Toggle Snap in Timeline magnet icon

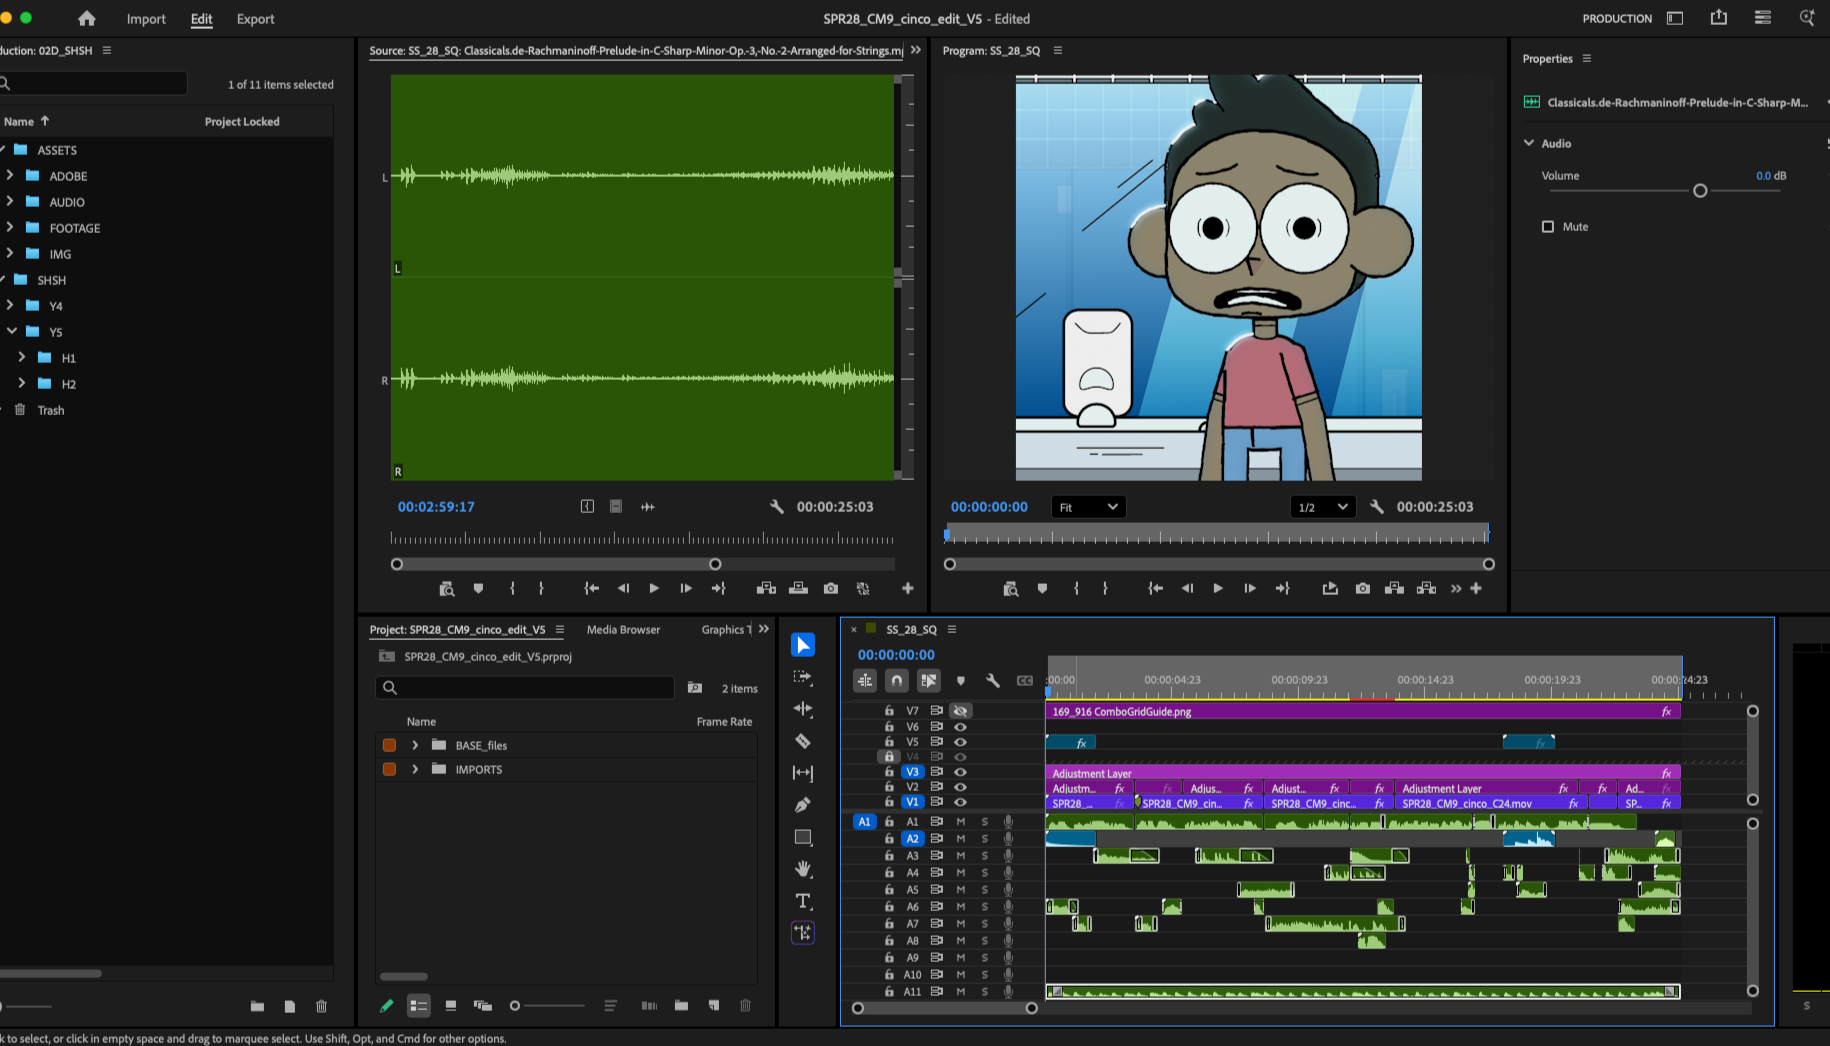coord(897,681)
